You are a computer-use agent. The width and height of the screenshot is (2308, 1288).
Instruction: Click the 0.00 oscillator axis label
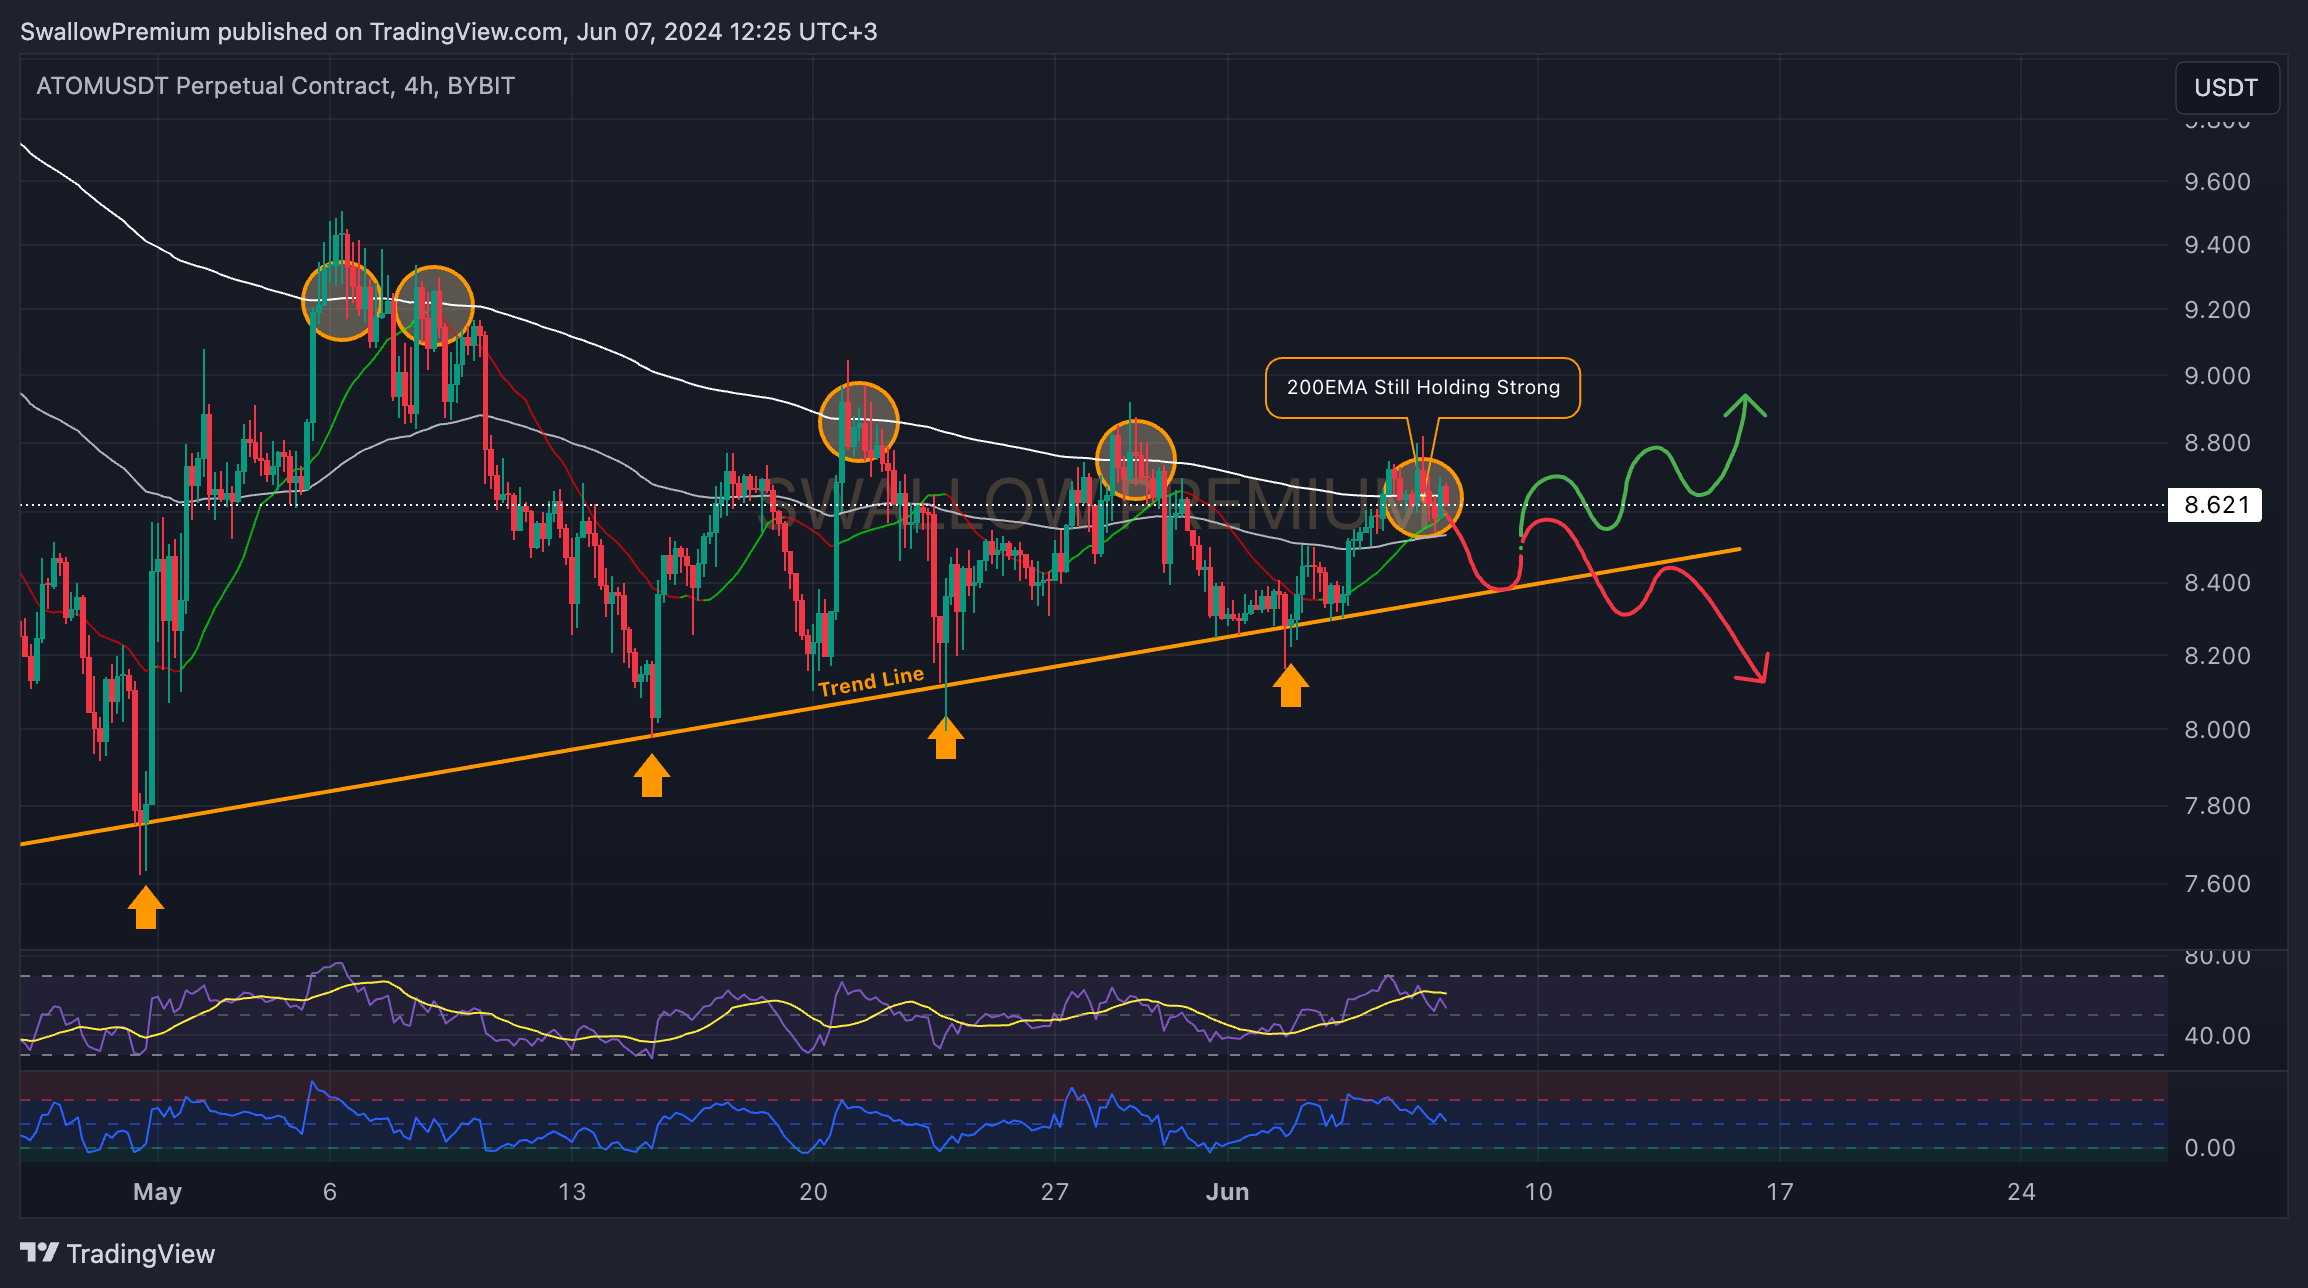pos(2210,1148)
